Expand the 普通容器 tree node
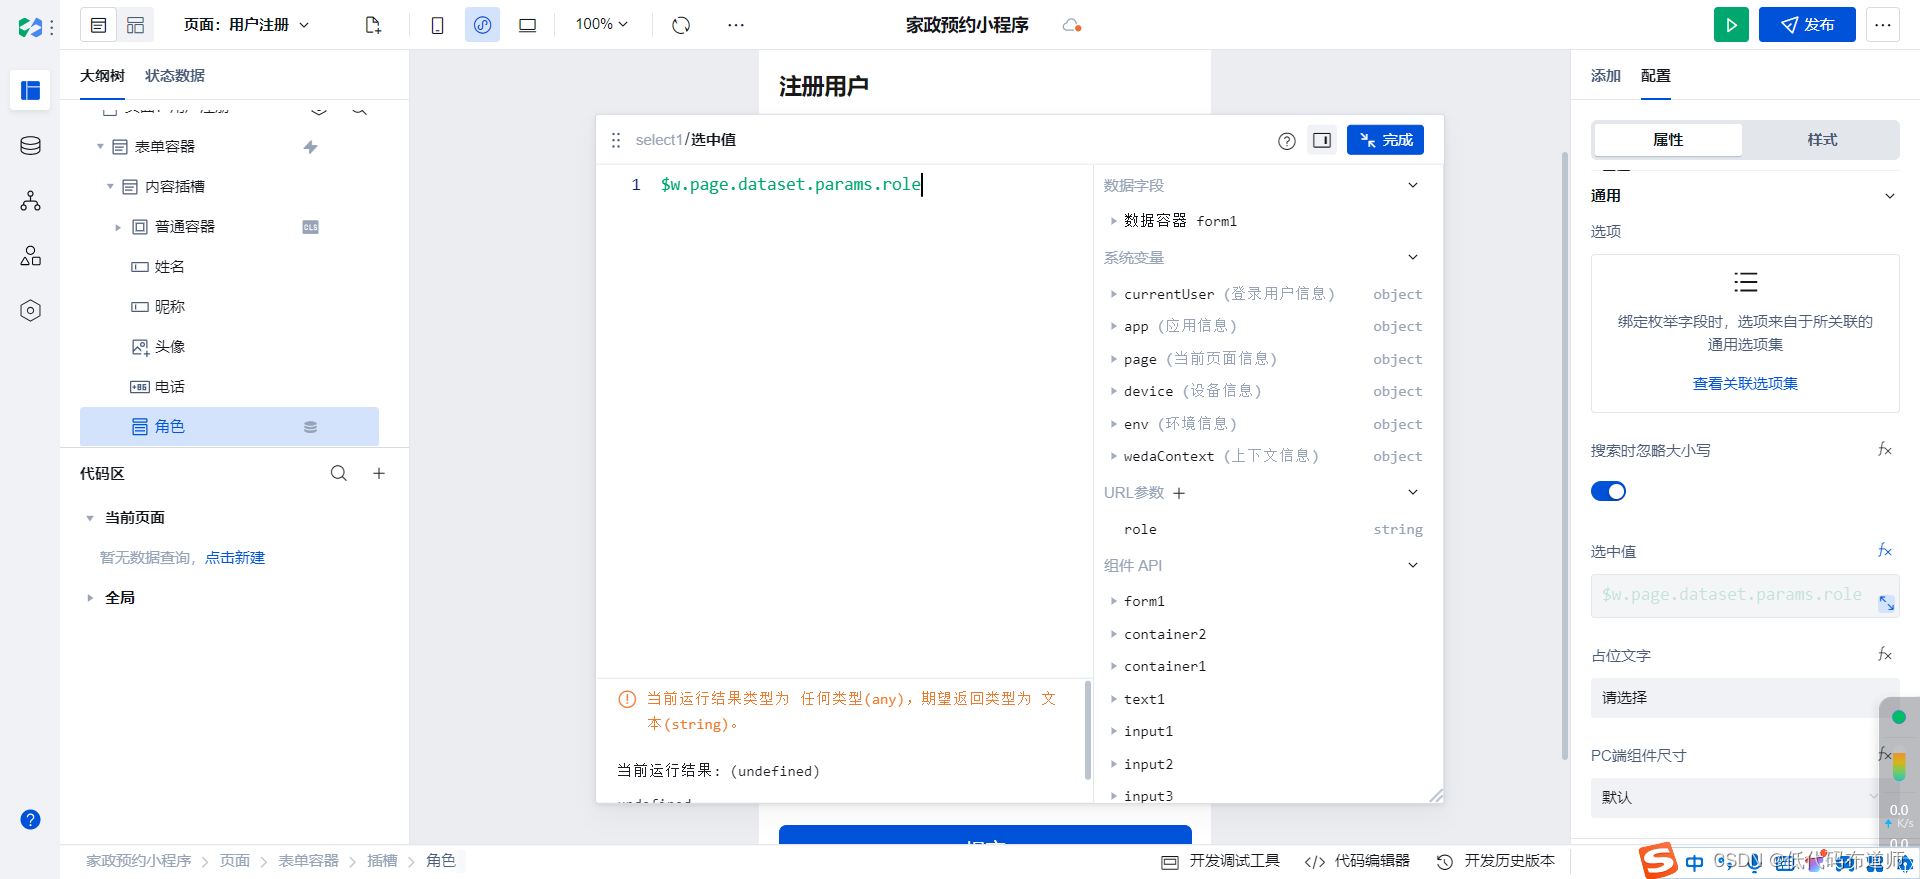The image size is (1920, 879). tap(118, 227)
